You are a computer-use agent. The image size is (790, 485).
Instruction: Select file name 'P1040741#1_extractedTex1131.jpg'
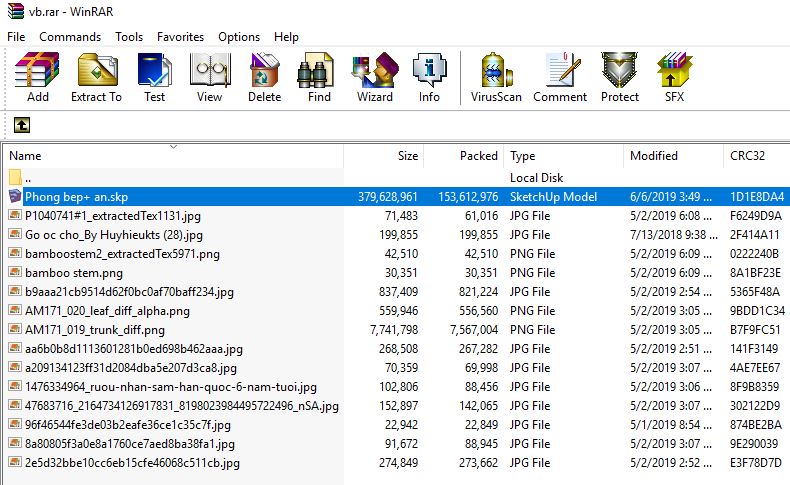click(113, 216)
